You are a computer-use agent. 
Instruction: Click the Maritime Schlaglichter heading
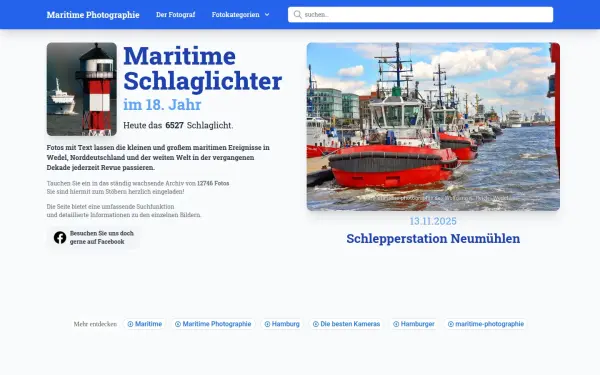click(x=203, y=68)
